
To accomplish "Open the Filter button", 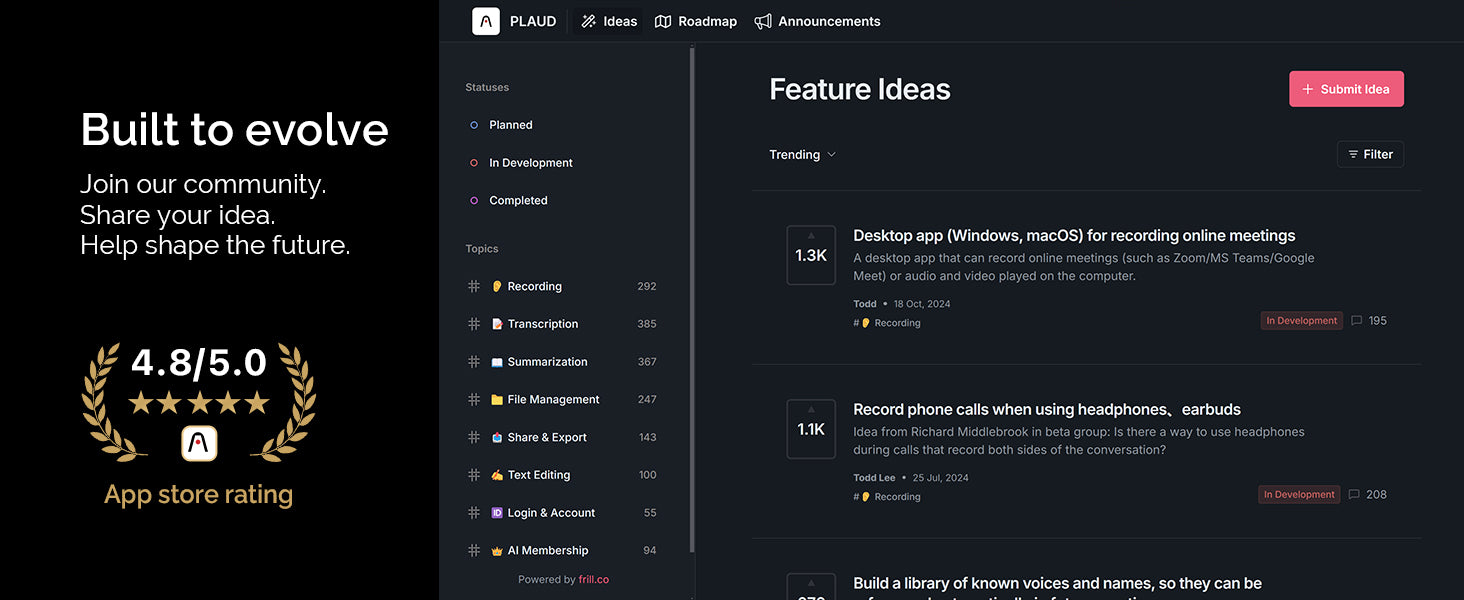I will pos(1370,155).
